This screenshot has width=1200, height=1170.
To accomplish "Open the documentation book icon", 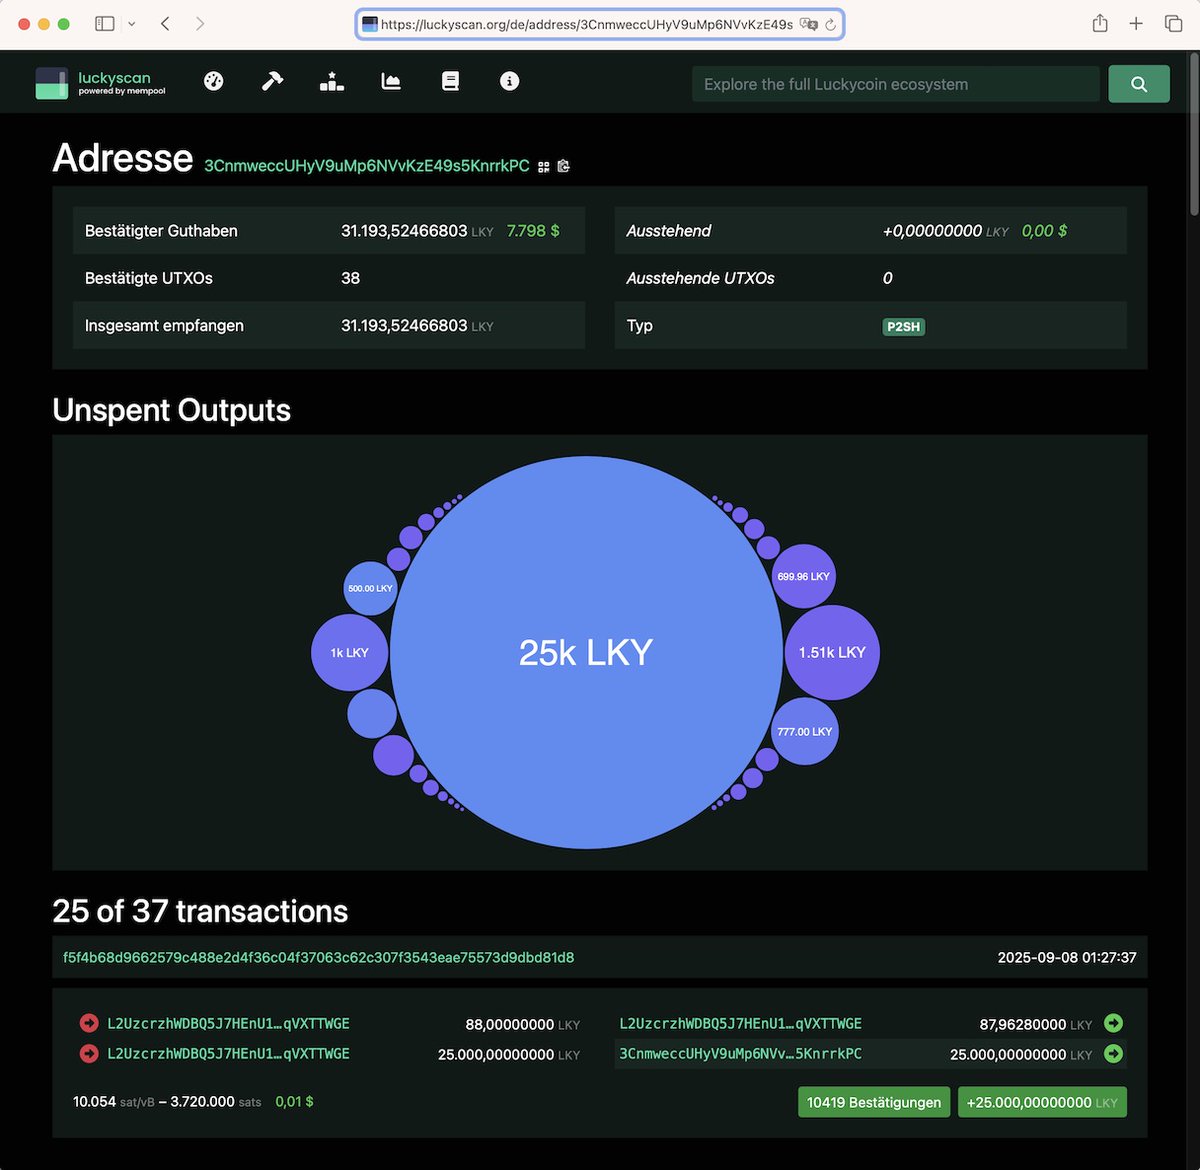I will pos(450,81).
